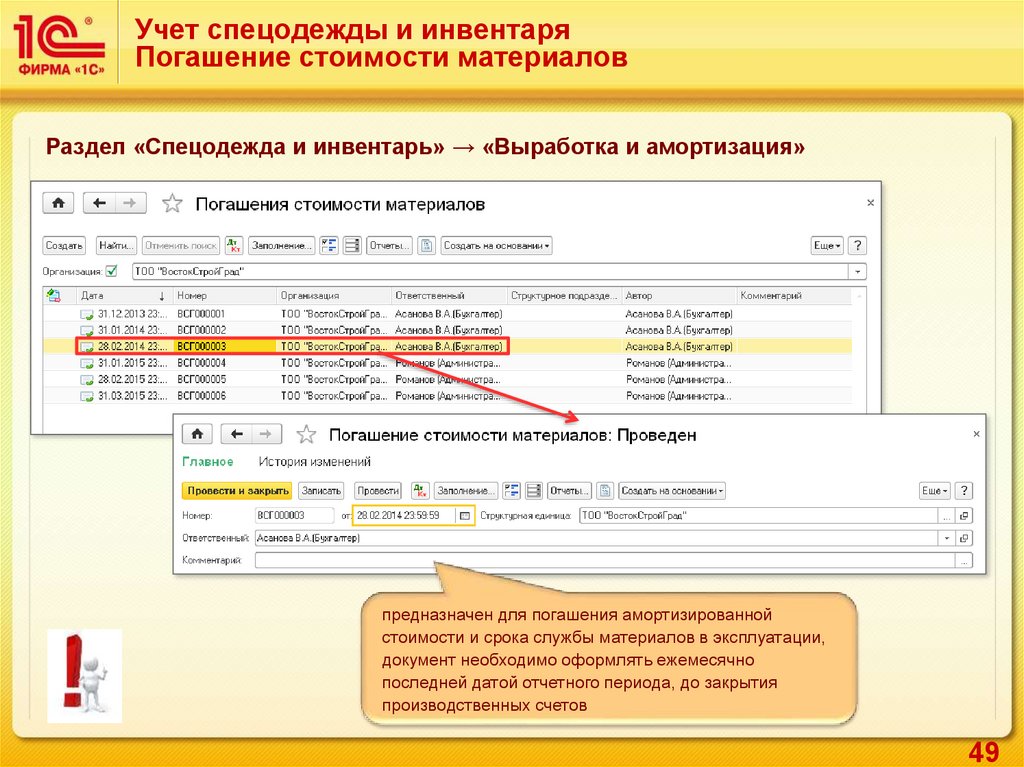Click document icon after Отчеты in list window
Screen dimensions: 1024x767
tap(426, 246)
